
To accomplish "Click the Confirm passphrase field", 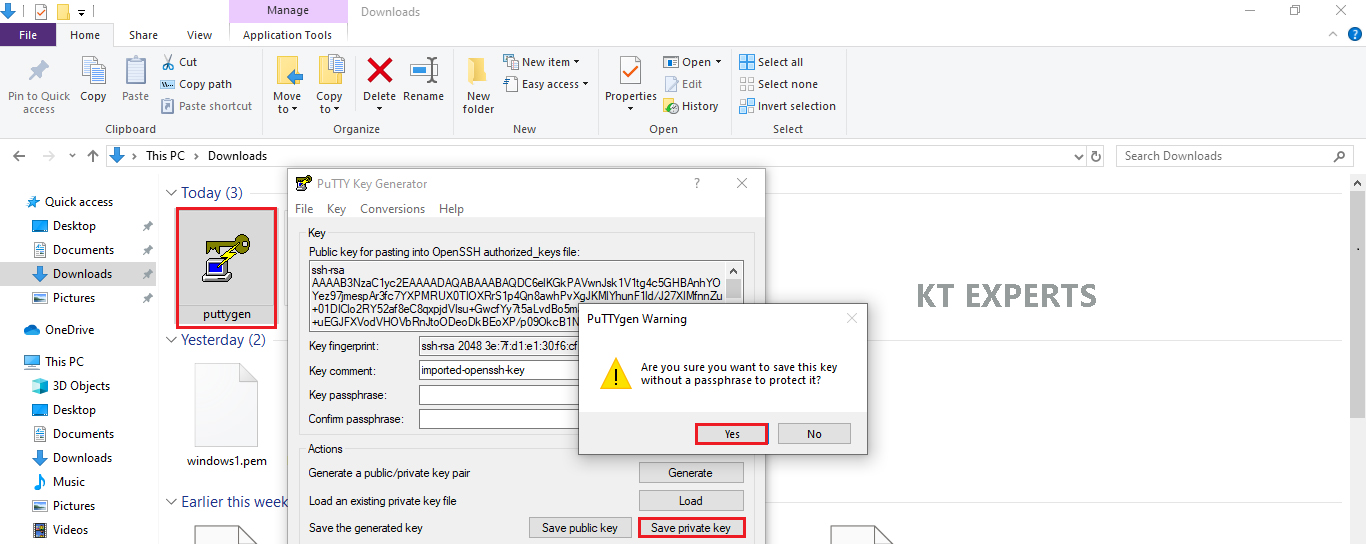I will 498,419.
